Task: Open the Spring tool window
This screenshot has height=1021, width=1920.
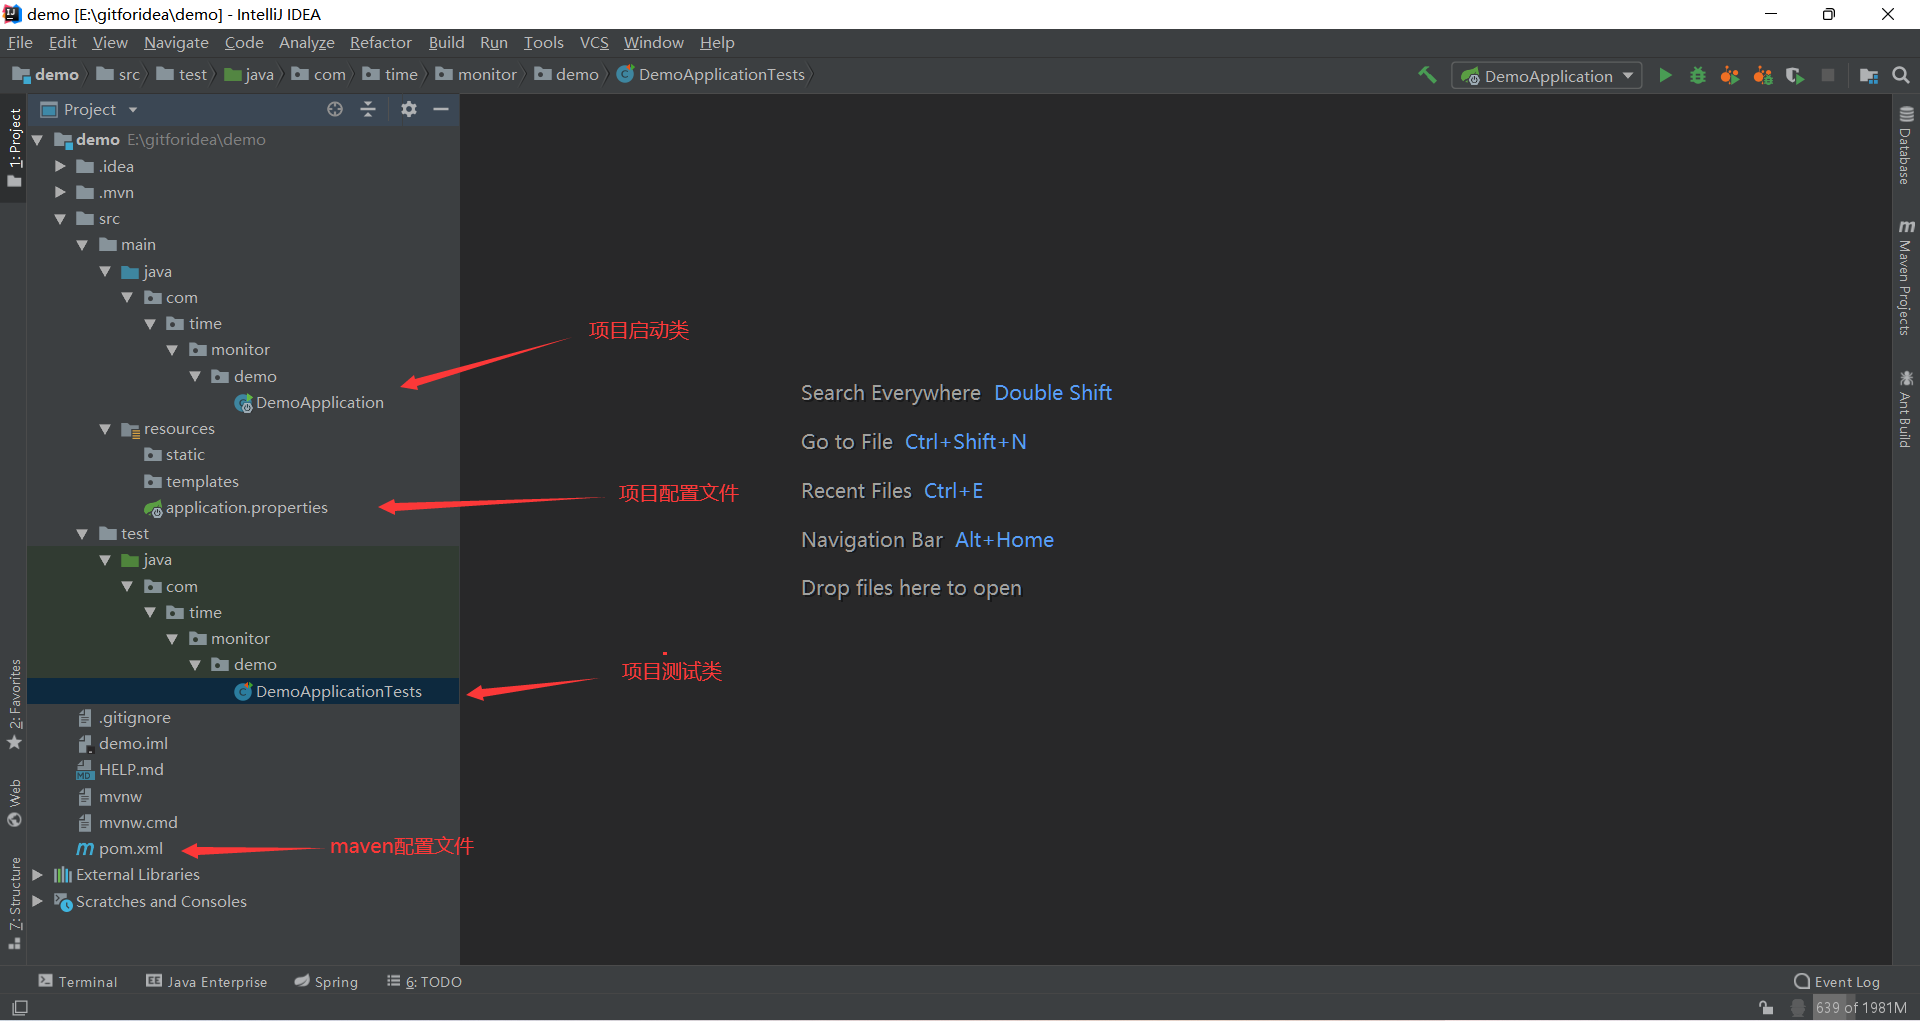Action: 326,982
